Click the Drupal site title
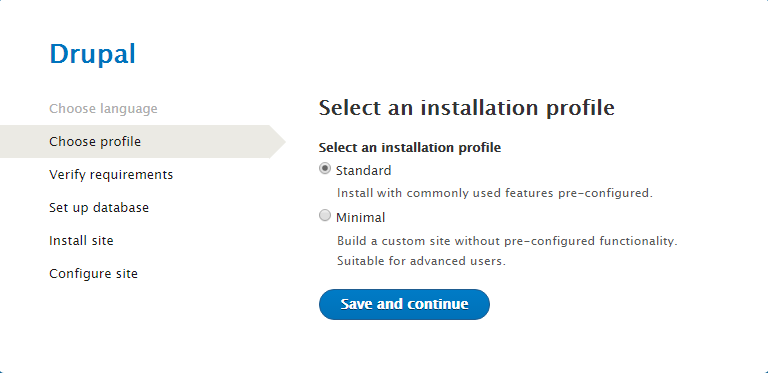Image resolution: width=768 pixels, height=373 pixels. (93, 54)
